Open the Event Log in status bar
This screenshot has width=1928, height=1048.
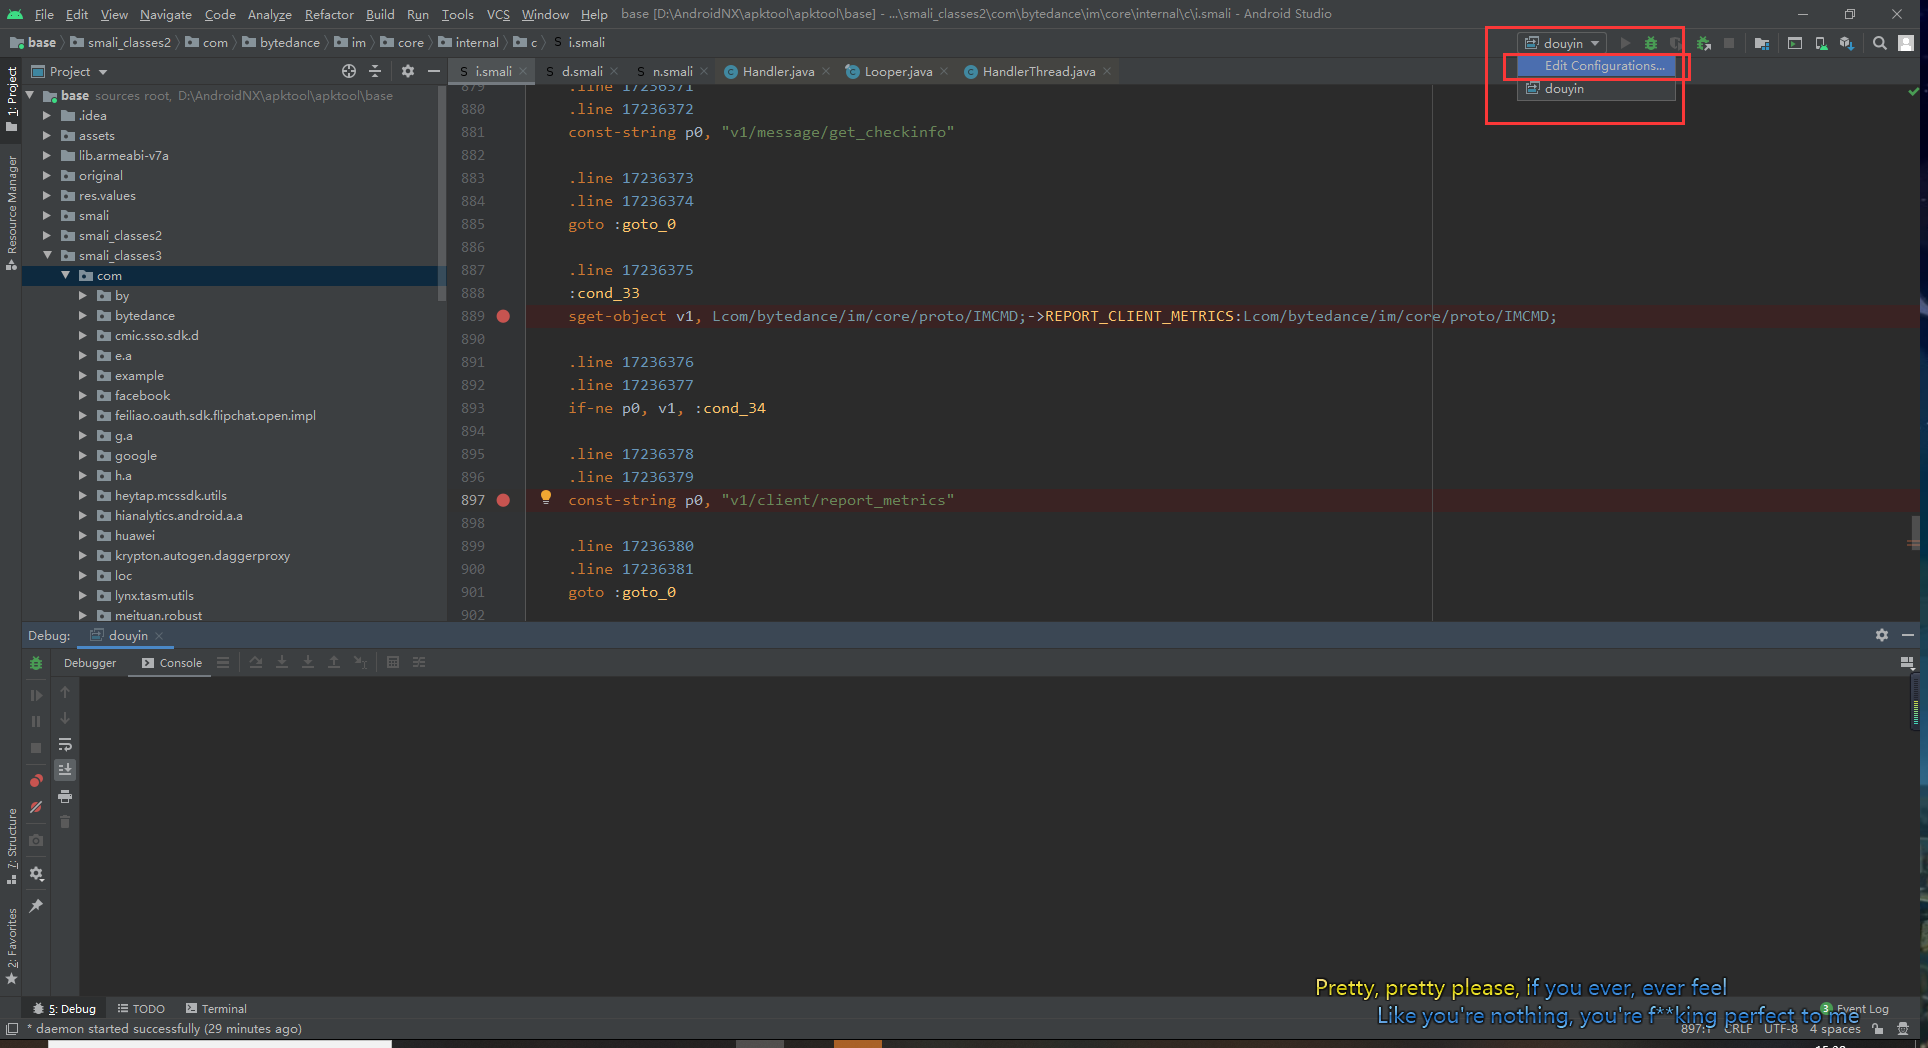click(x=1861, y=1009)
